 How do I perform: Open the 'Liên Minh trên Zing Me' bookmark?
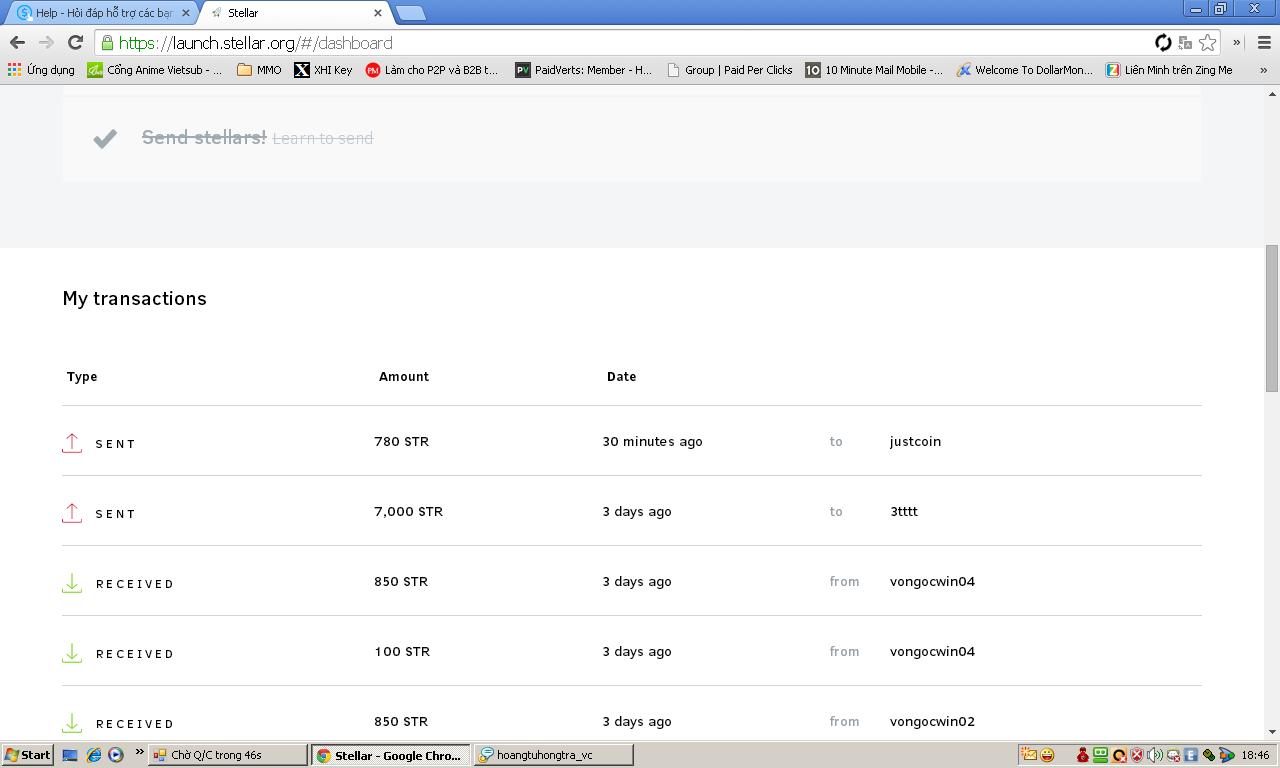(x=1169, y=70)
